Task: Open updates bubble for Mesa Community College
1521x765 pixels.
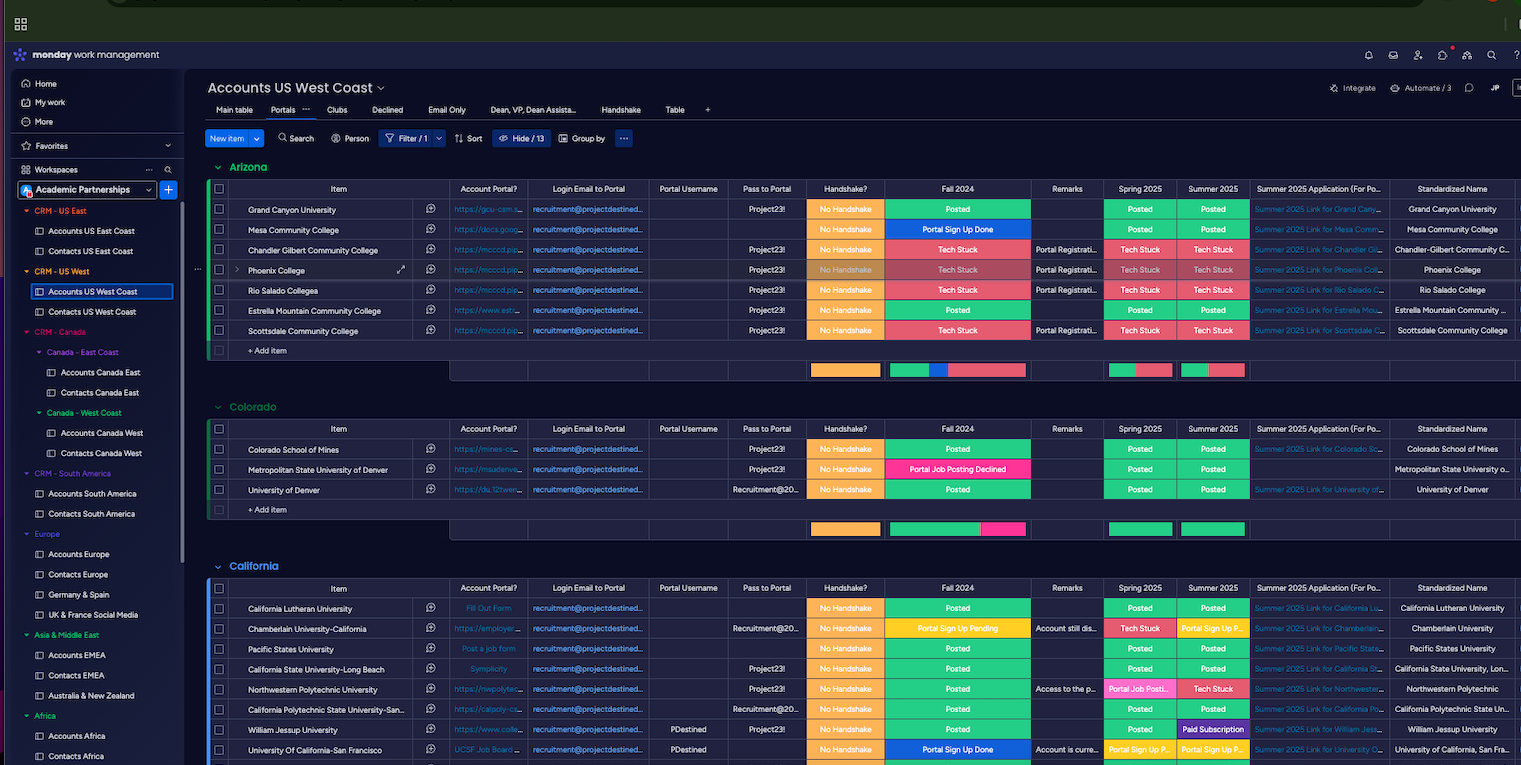Action: [431, 229]
